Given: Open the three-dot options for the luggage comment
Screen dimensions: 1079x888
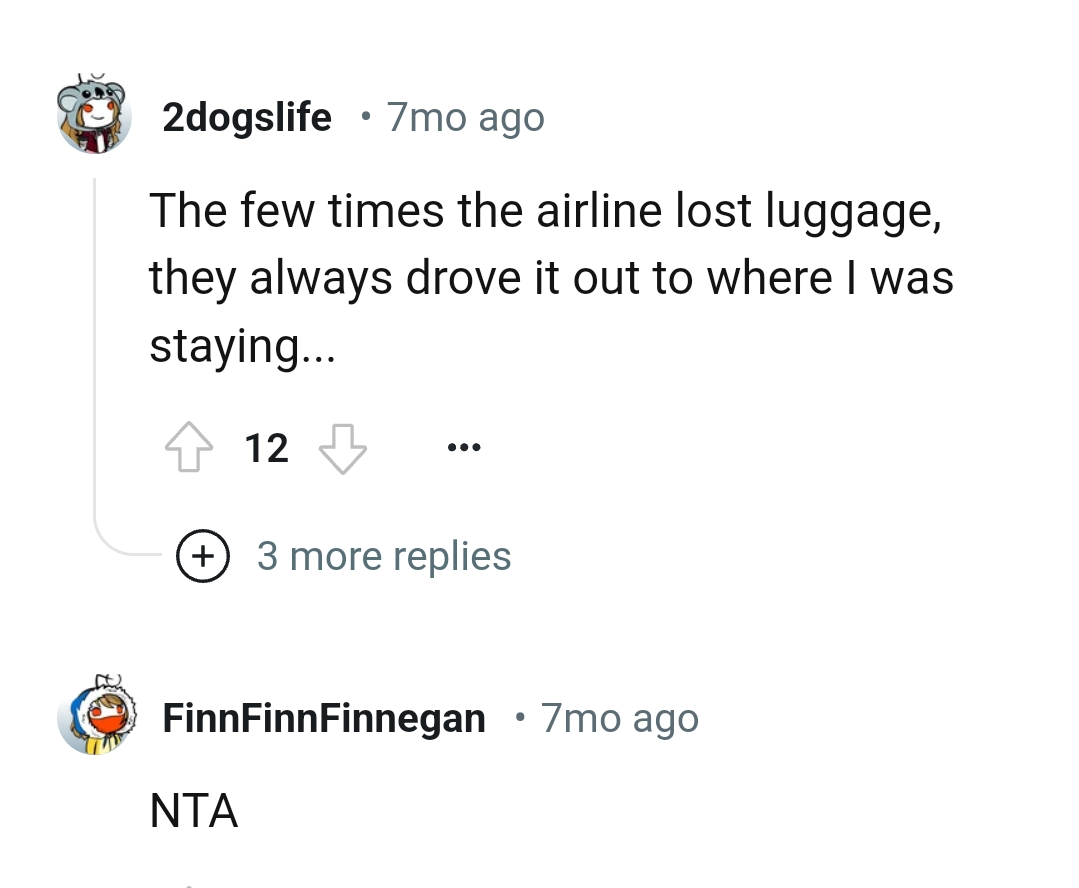Looking at the screenshot, I should click(464, 447).
